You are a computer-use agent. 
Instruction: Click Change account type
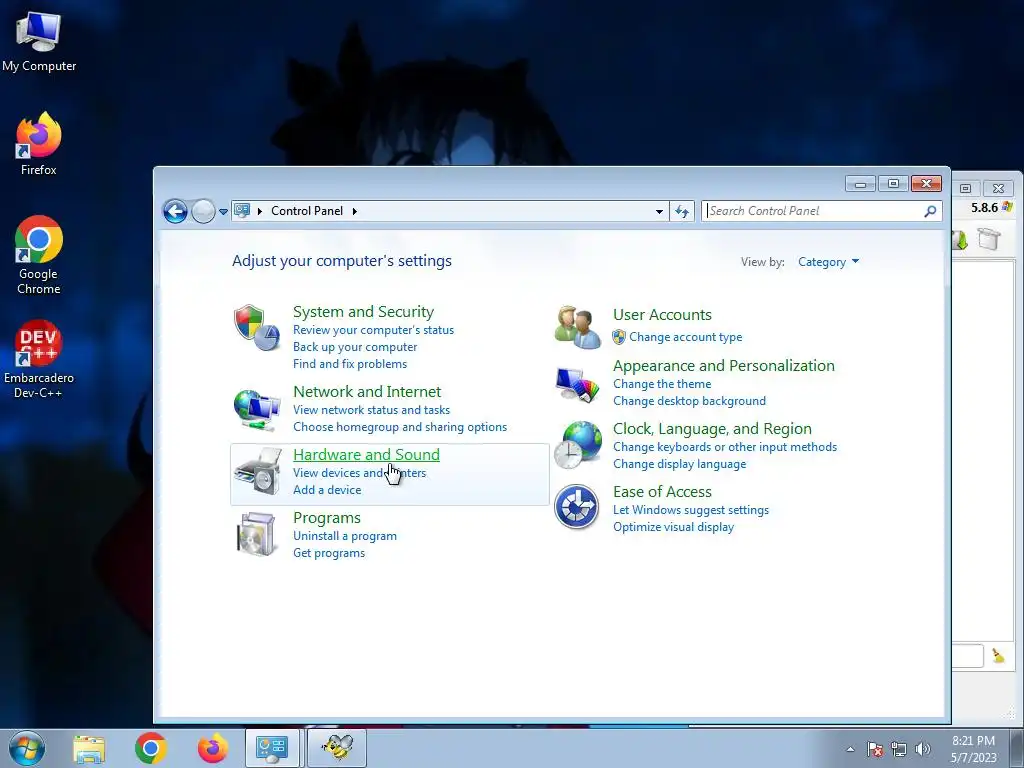pos(686,337)
